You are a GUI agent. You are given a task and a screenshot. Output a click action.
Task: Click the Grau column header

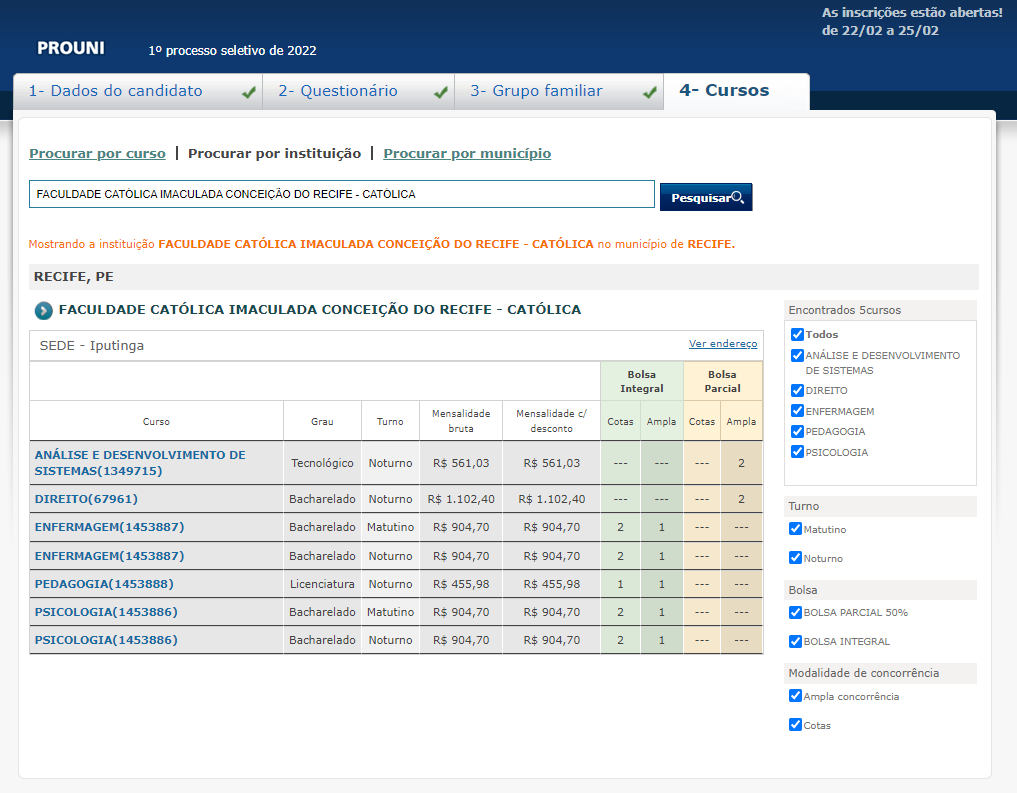coord(322,421)
